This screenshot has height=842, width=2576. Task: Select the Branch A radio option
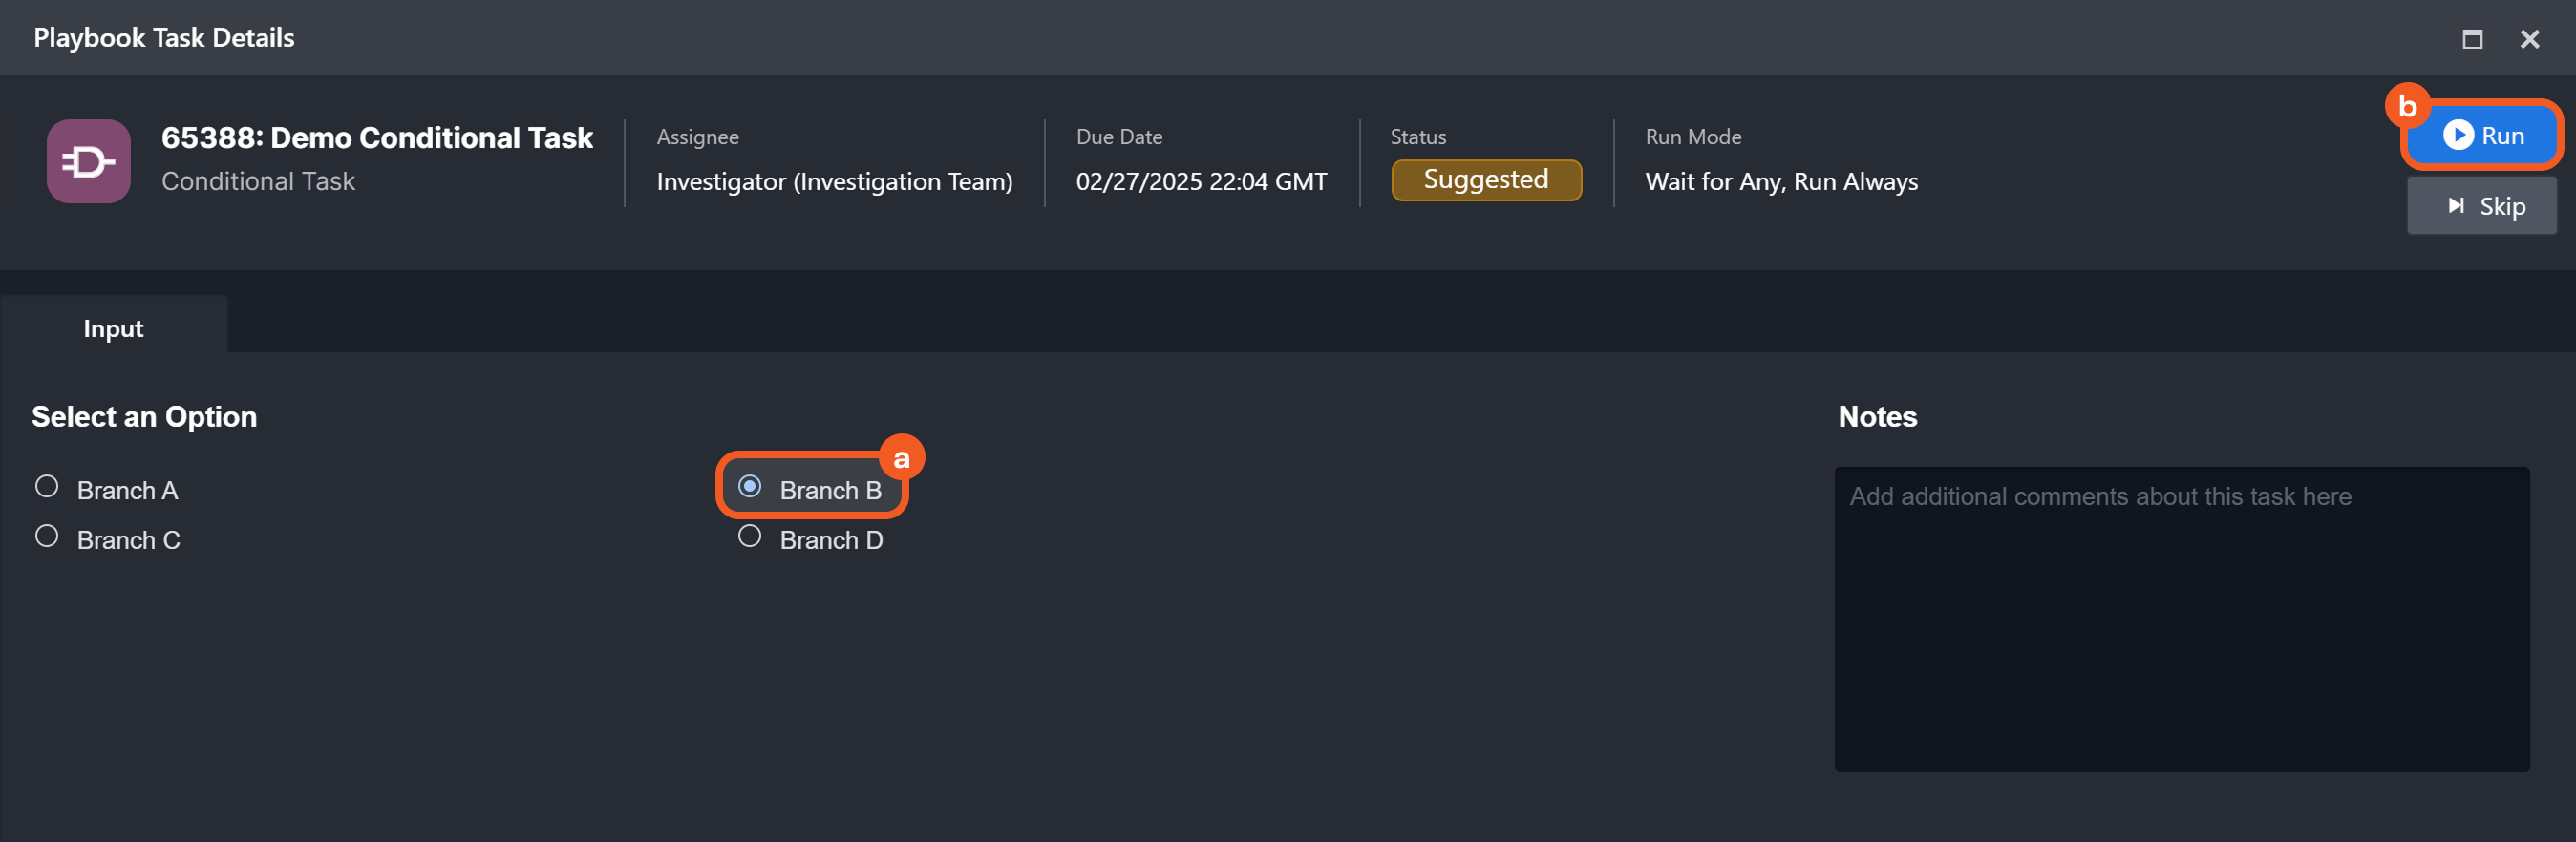pos(47,487)
